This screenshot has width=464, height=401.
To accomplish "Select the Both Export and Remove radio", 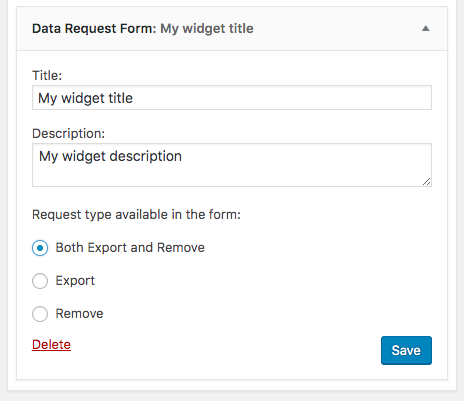I will coord(40,248).
